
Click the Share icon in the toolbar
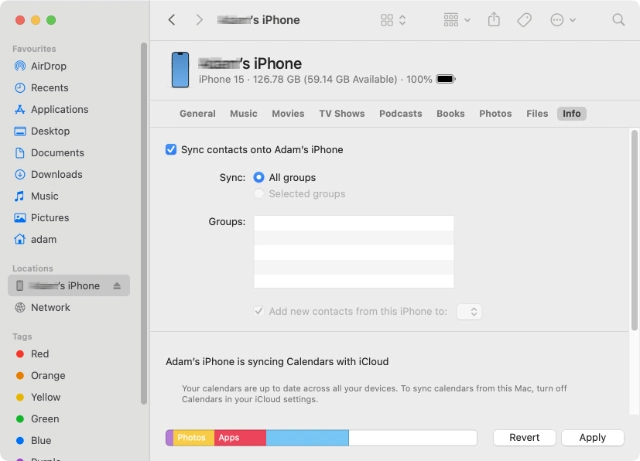[x=494, y=20]
